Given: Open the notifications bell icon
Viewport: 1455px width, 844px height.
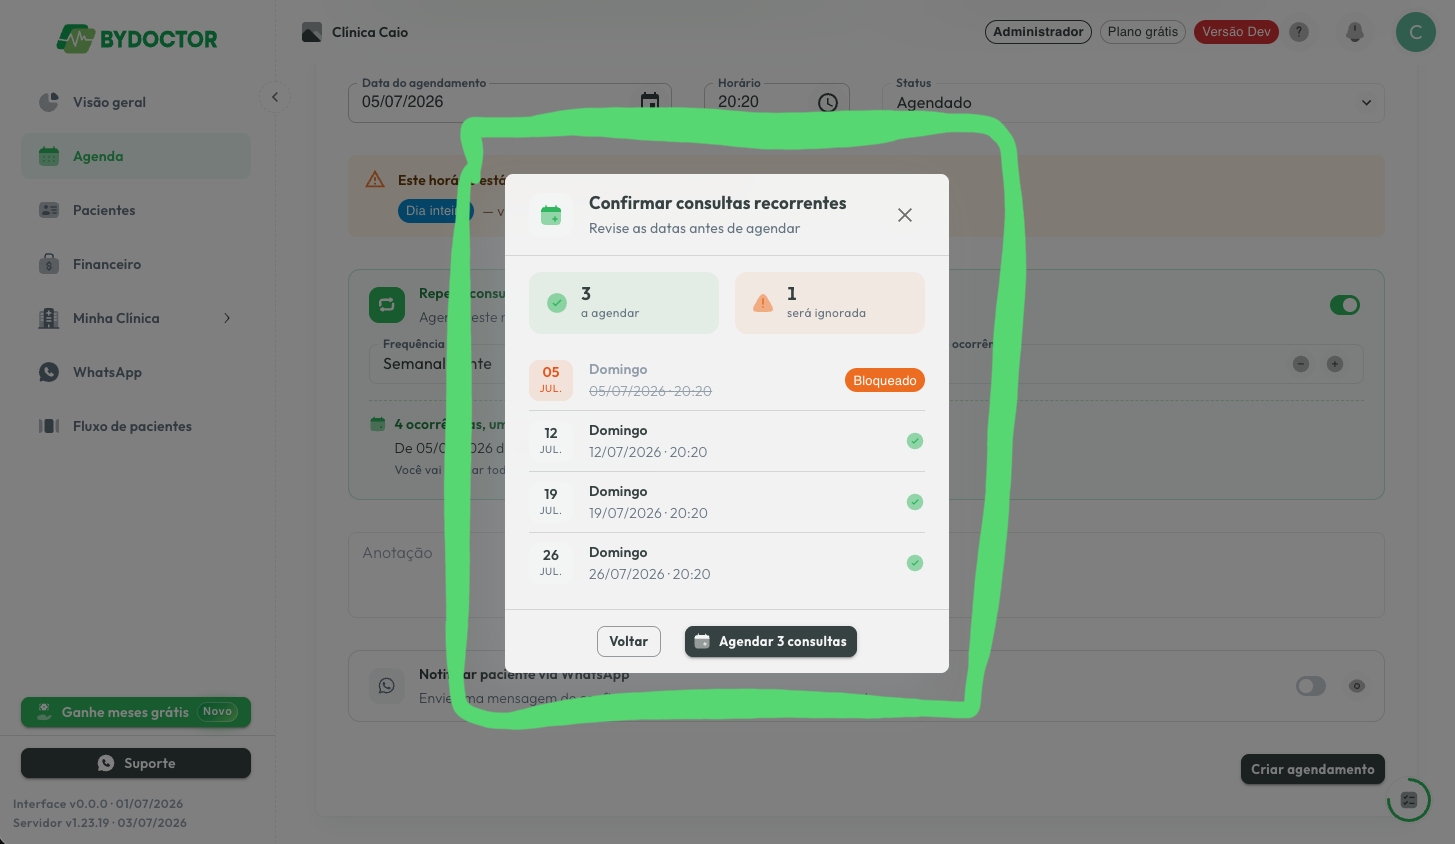Looking at the screenshot, I should (1355, 32).
